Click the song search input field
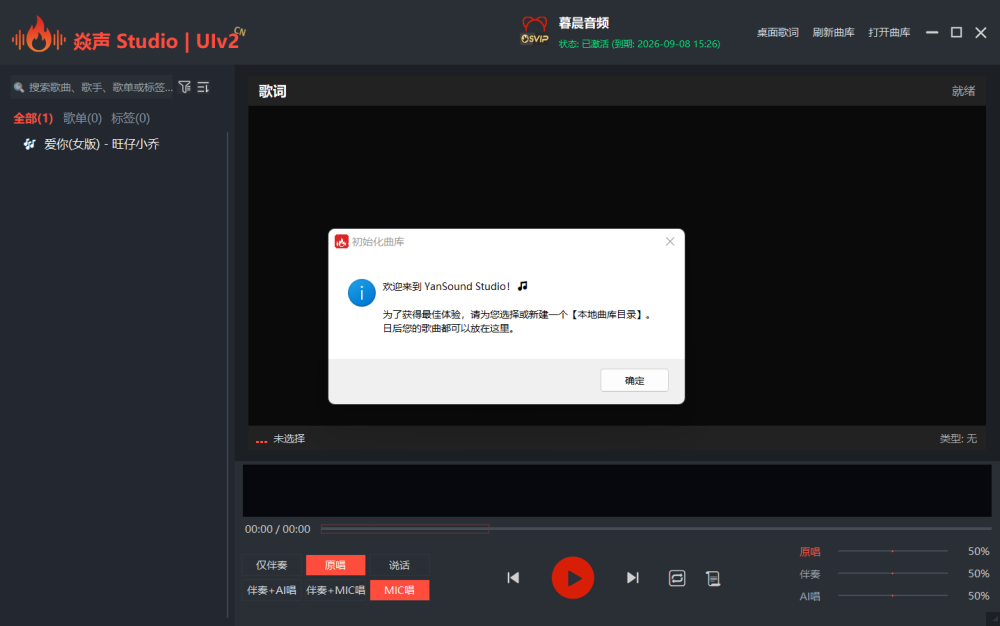Image resolution: width=1000 pixels, height=626 pixels. pos(92,87)
